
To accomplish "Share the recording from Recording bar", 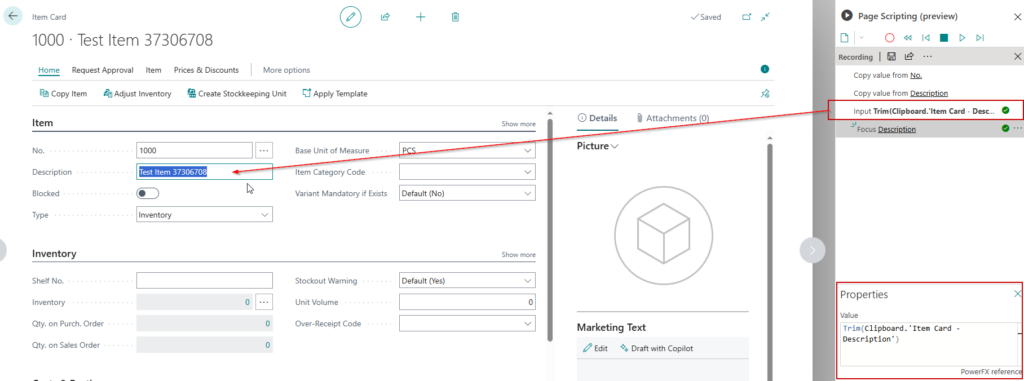I will [x=909, y=57].
